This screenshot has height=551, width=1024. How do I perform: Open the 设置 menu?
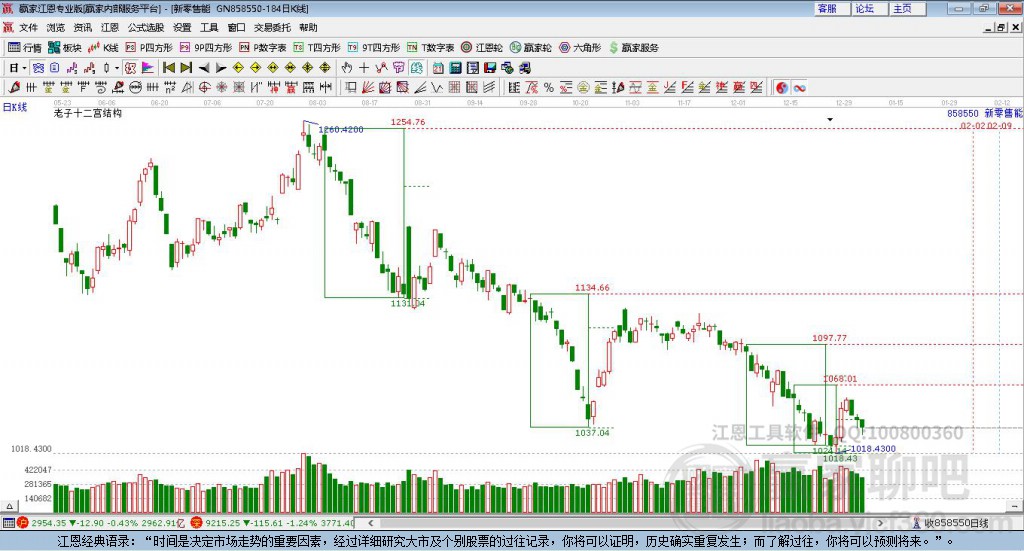click(x=182, y=27)
